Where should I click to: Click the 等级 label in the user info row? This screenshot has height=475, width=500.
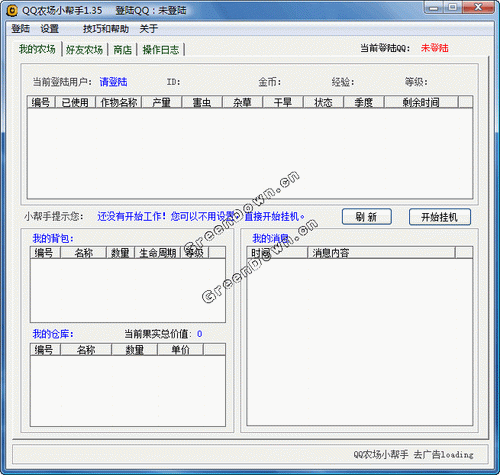pos(416,82)
